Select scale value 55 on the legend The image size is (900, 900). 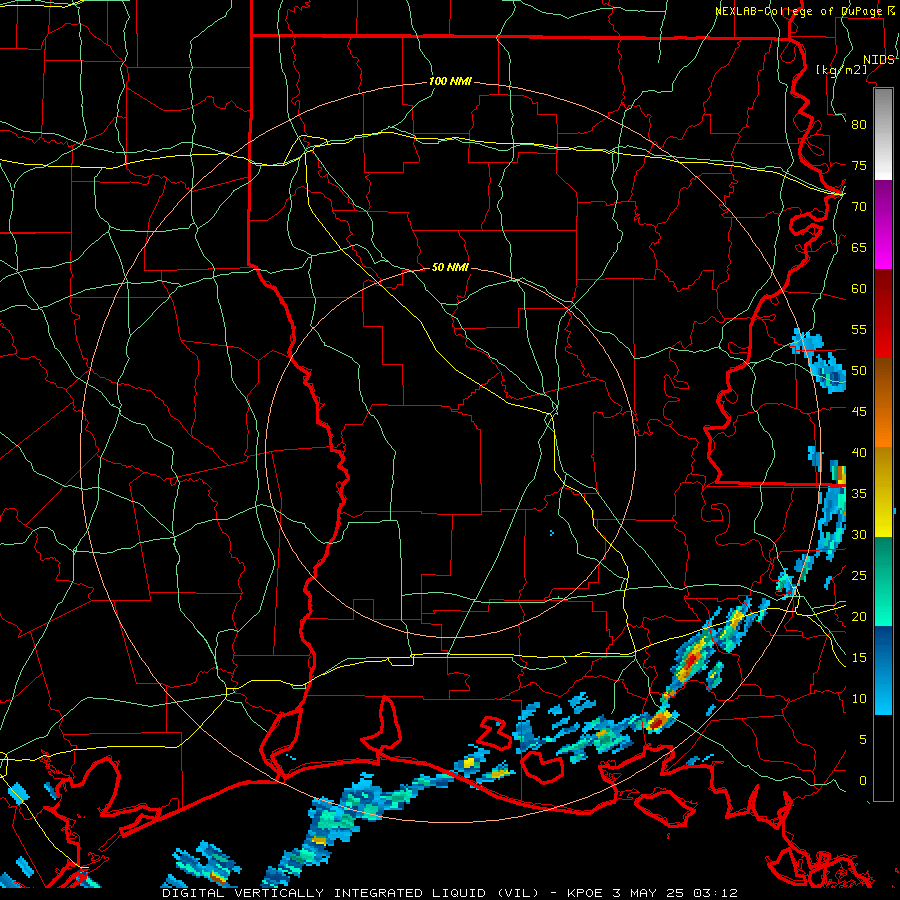pyautogui.click(x=859, y=330)
